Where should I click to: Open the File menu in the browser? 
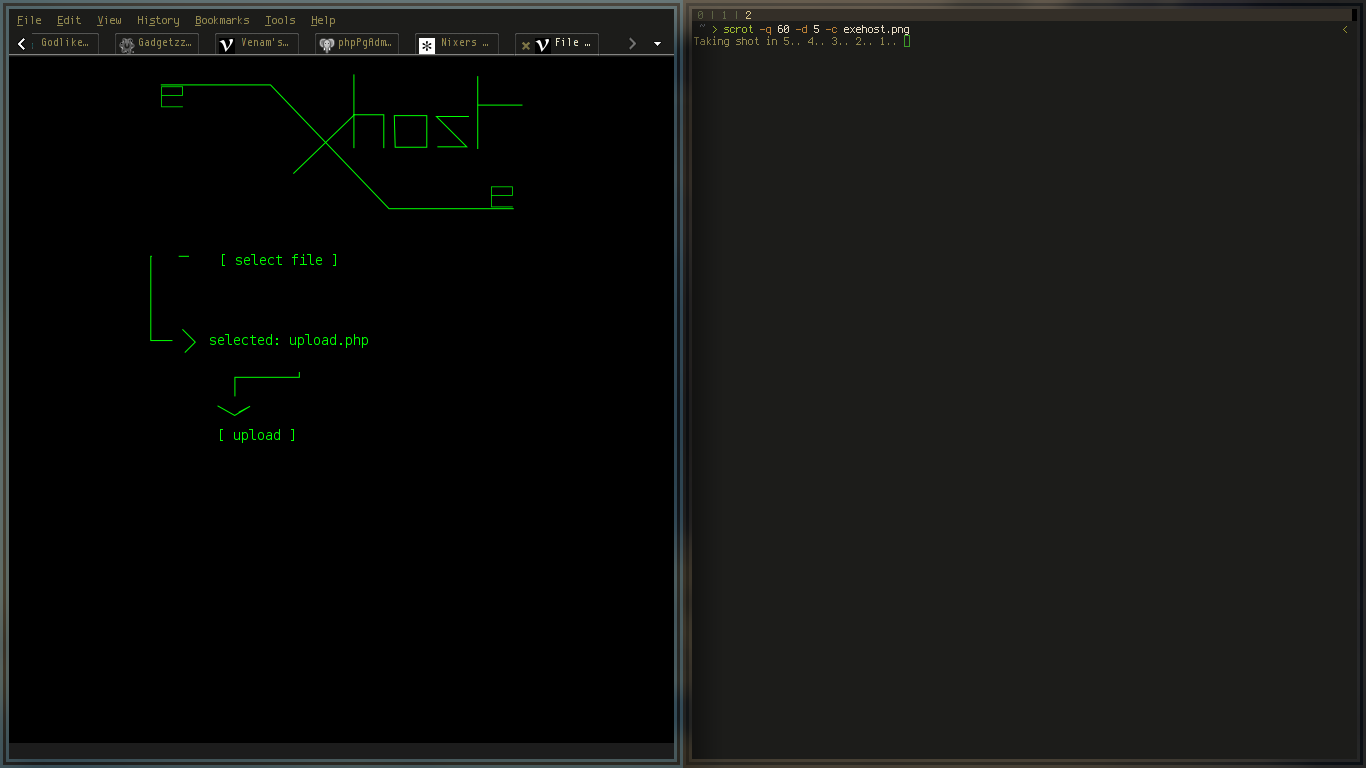click(x=29, y=20)
